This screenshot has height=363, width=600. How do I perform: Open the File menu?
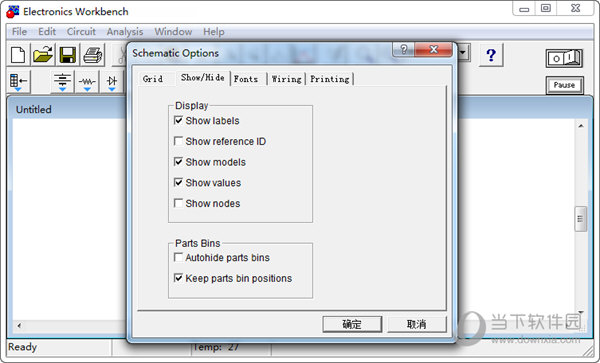[20, 32]
